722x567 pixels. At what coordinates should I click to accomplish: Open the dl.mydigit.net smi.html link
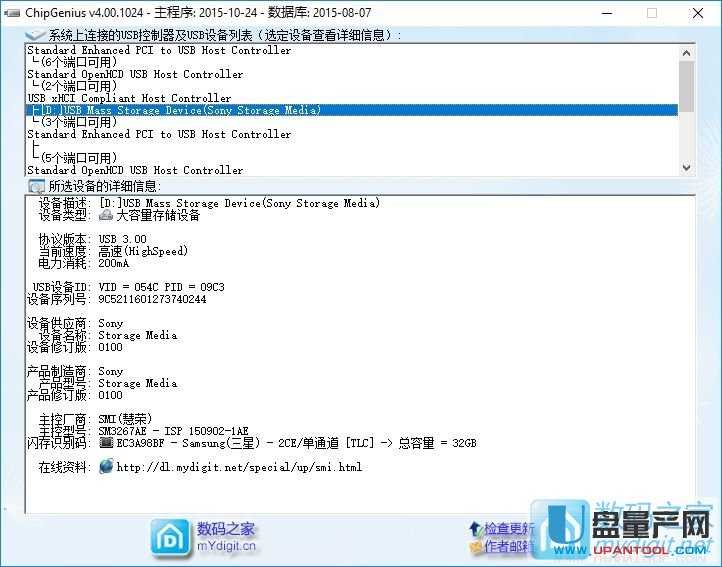tap(239, 467)
